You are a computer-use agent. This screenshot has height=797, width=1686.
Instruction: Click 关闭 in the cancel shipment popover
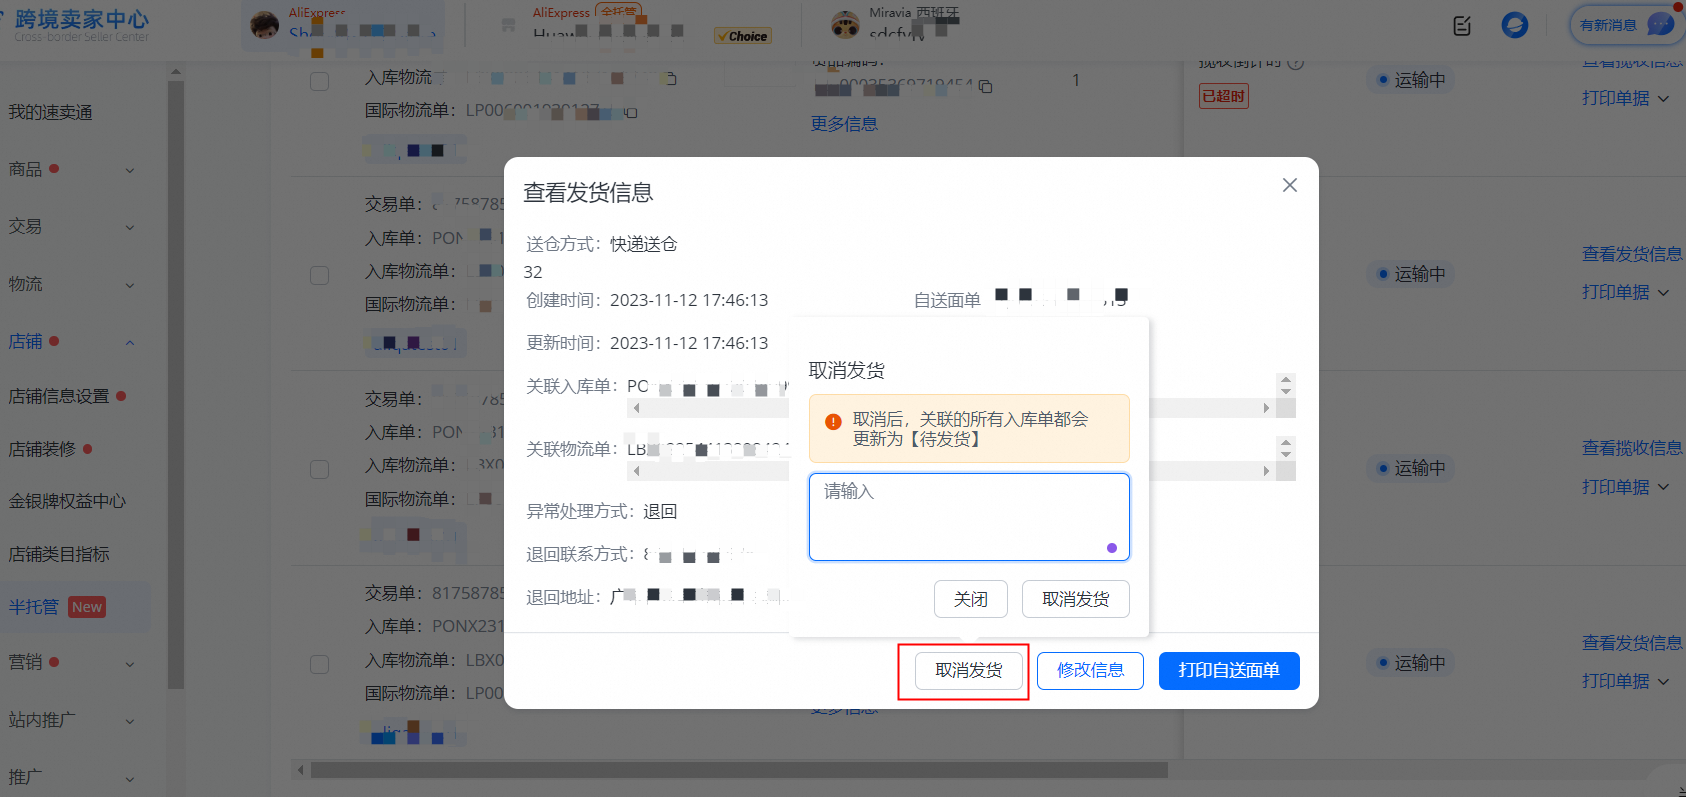970,599
